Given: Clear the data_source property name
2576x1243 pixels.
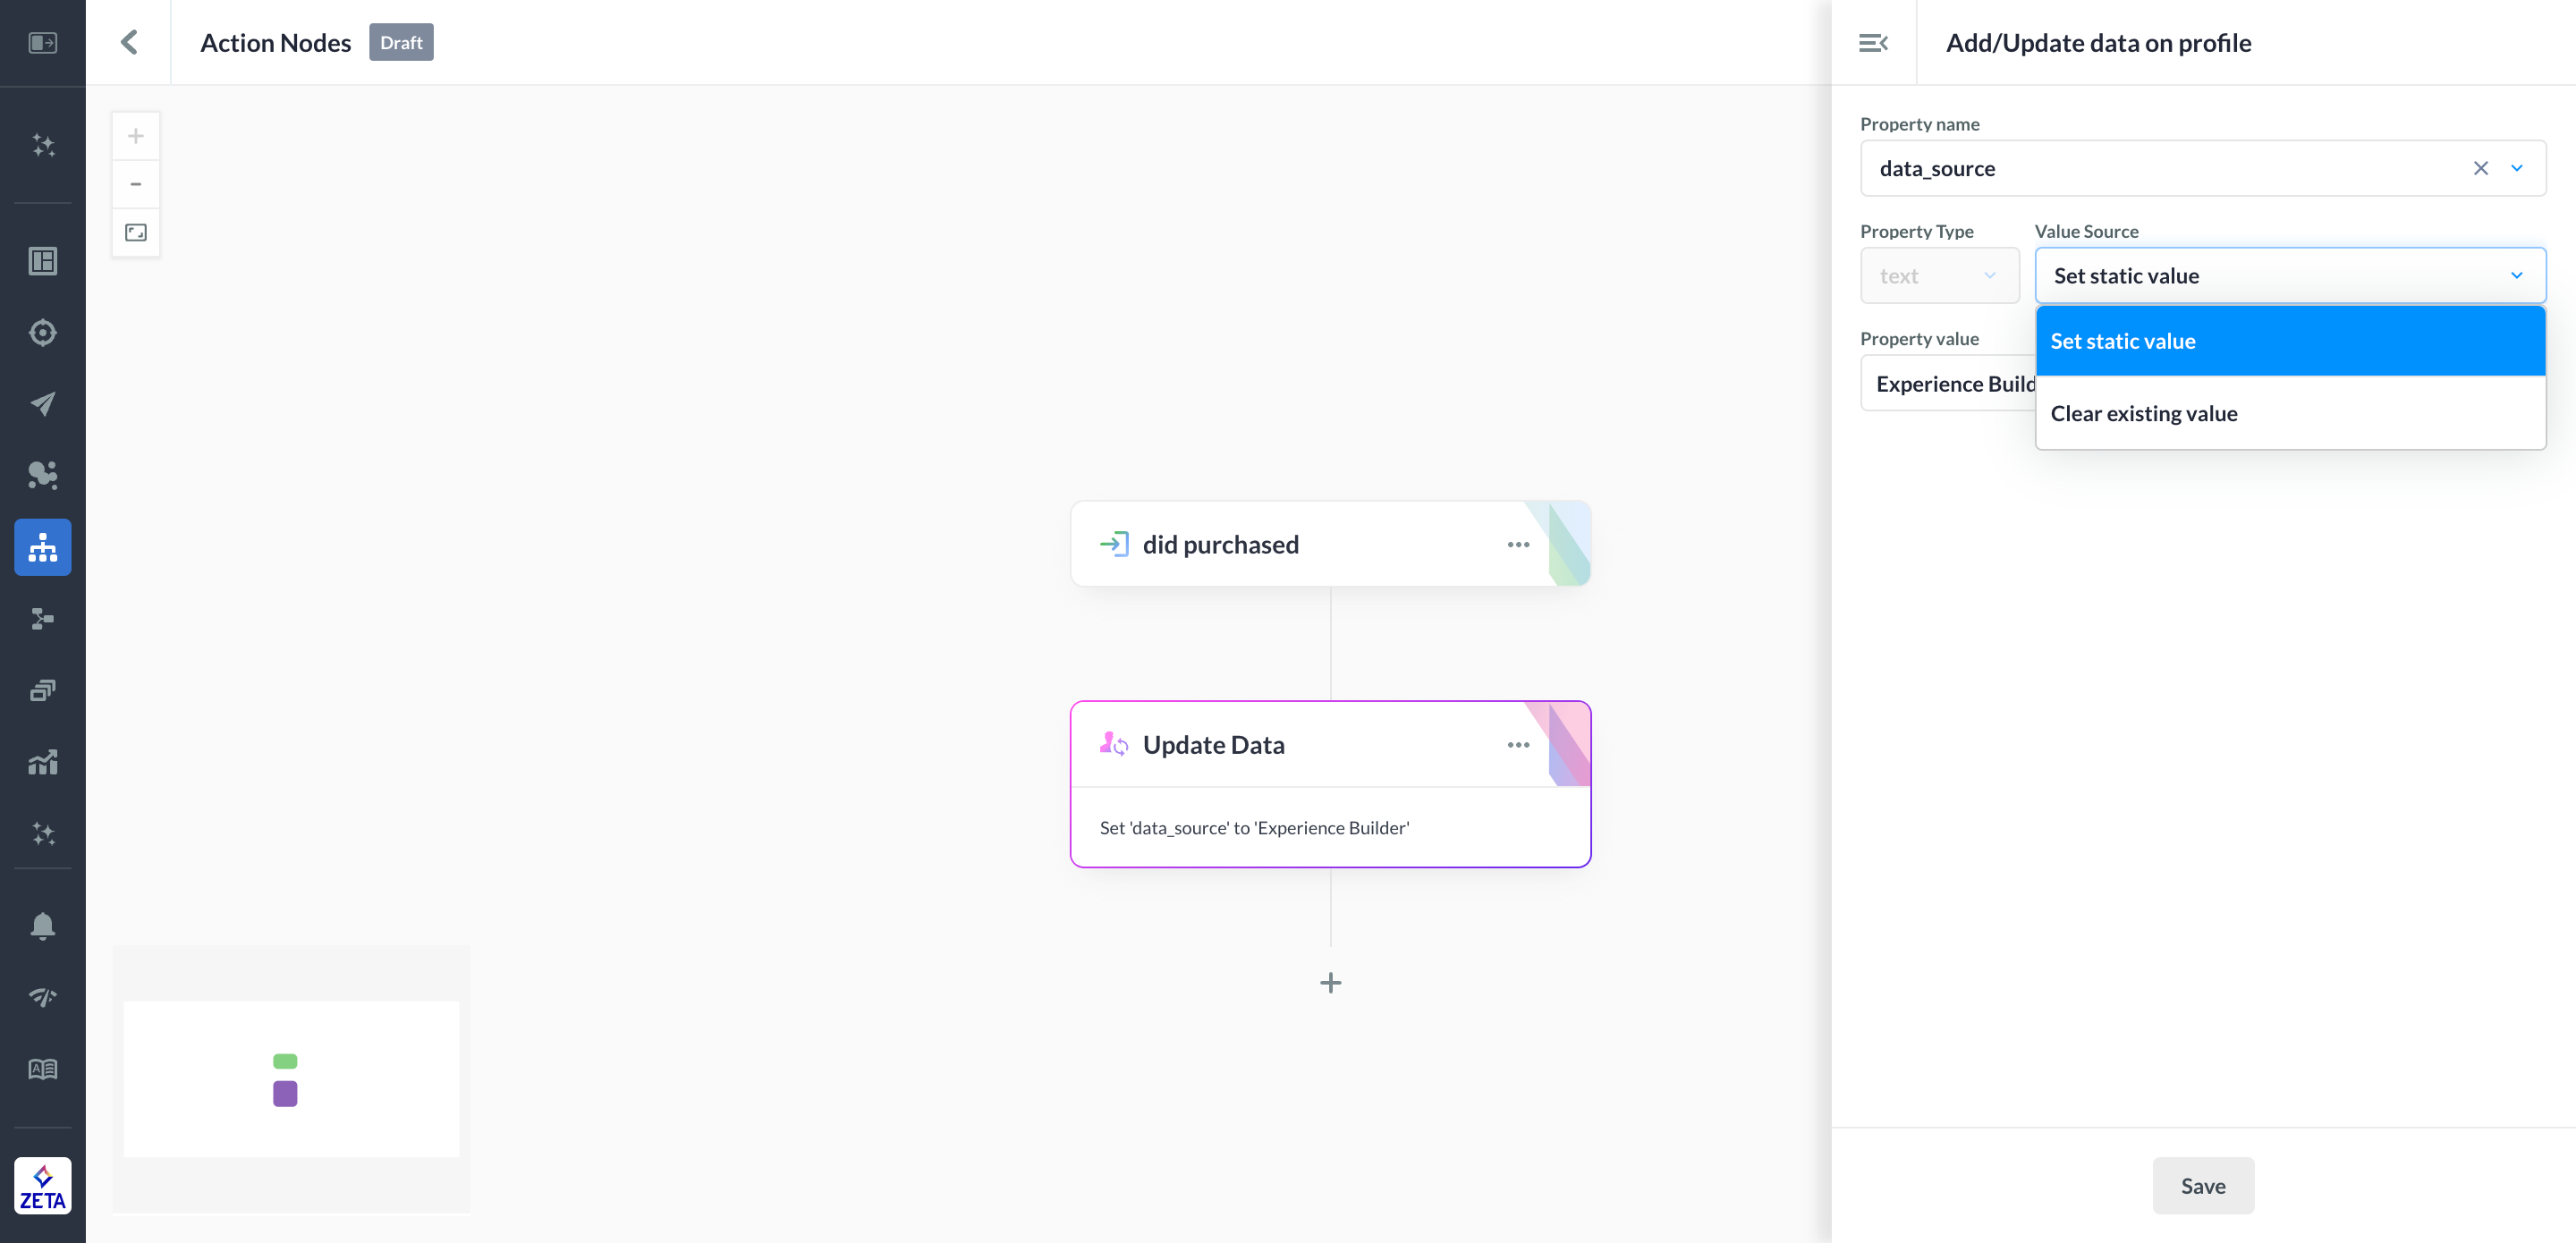Looking at the screenshot, I should 2480,168.
